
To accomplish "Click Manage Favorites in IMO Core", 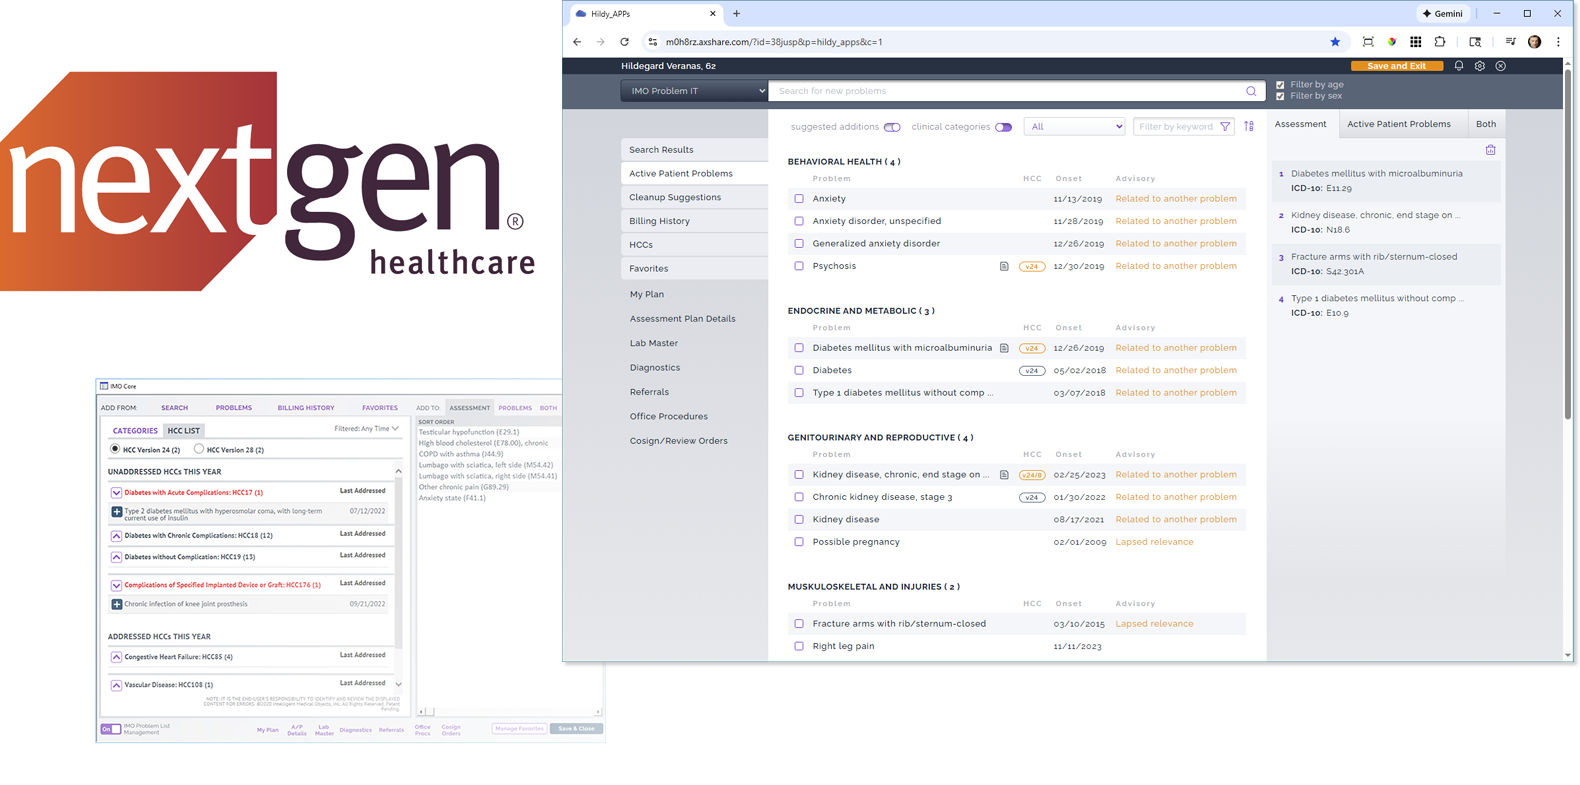I will coord(519,729).
